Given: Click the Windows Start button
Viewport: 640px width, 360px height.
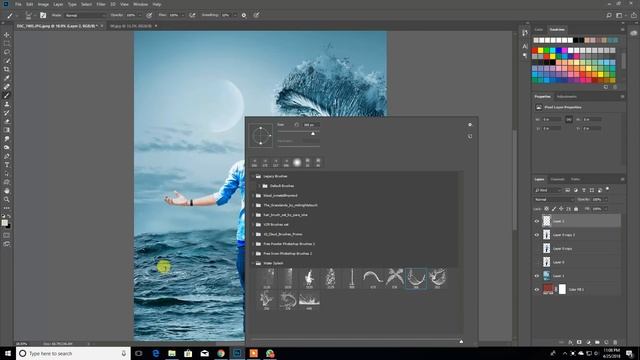Looking at the screenshot, I should coord(7,353).
